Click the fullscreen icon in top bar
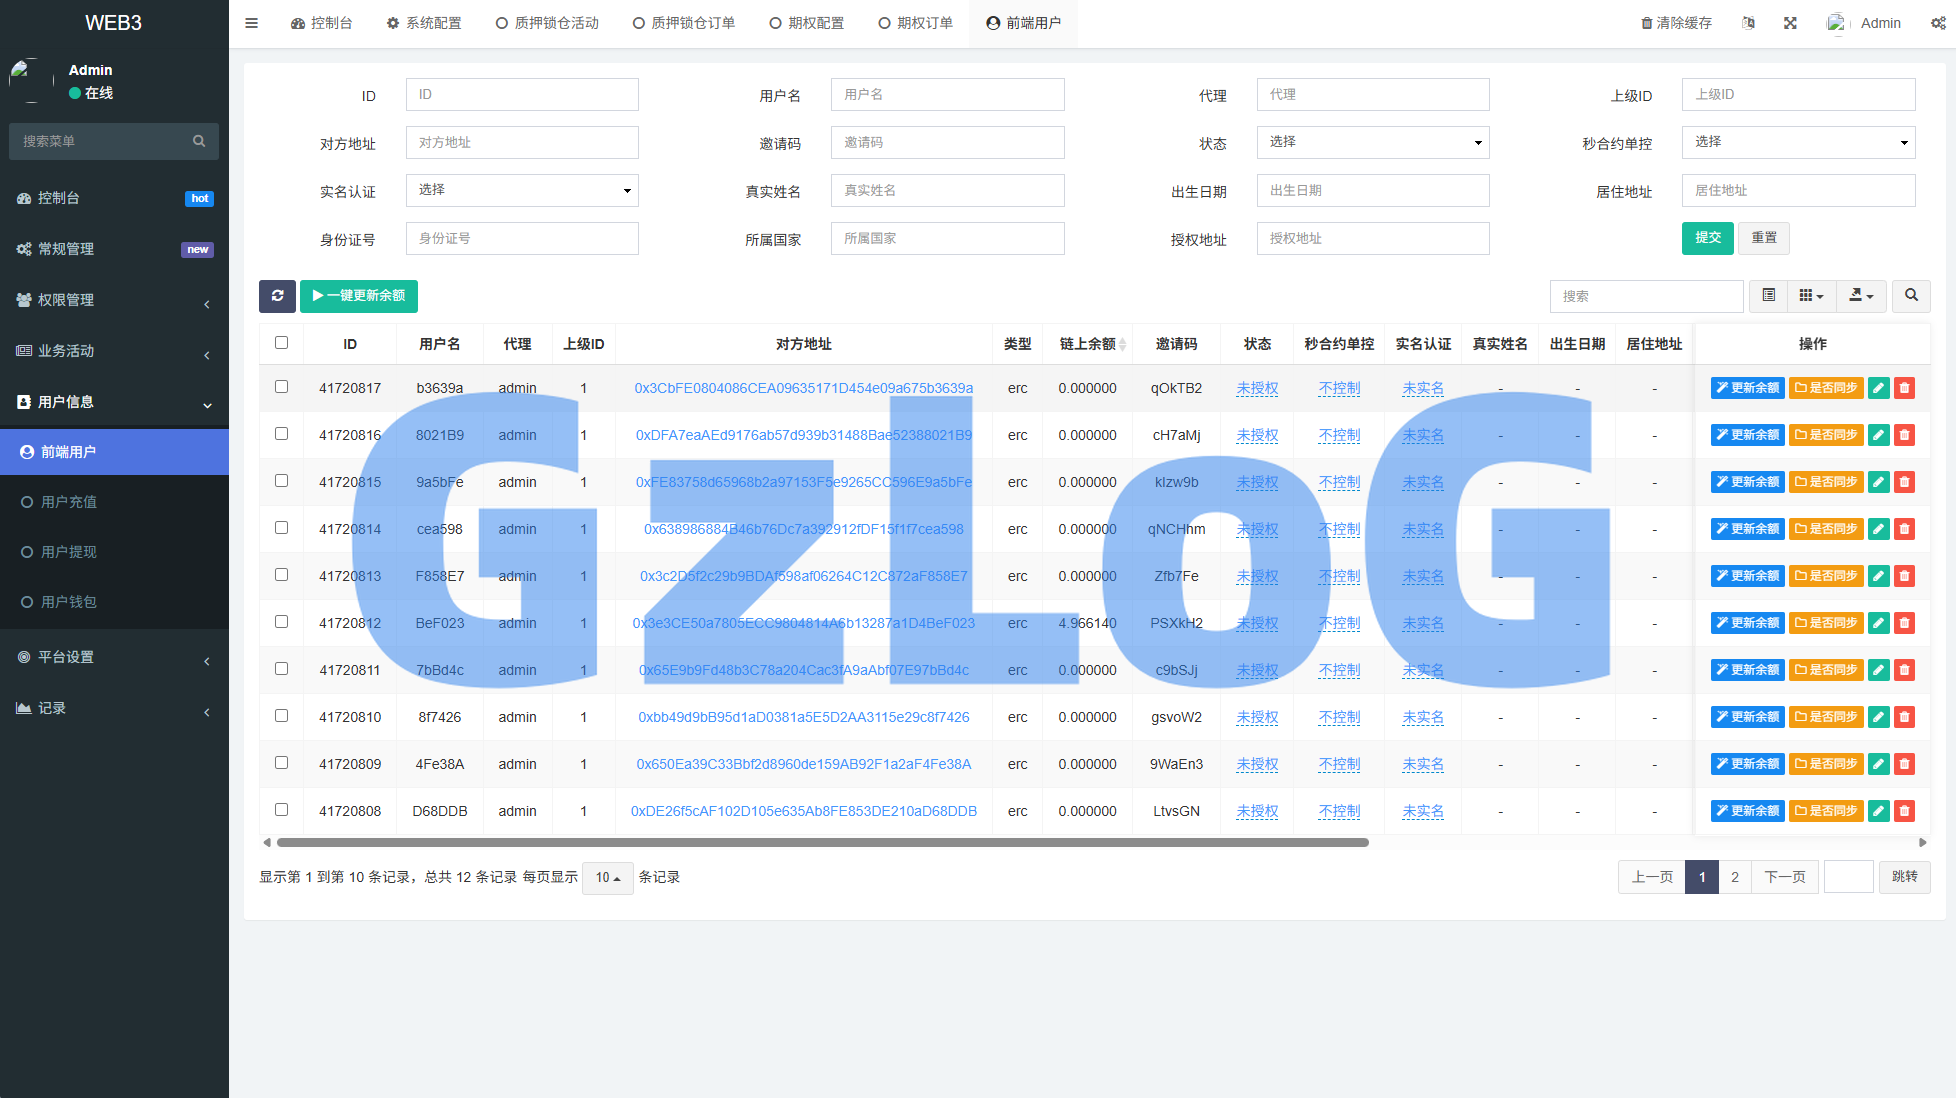This screenshot has height=1098, width=1956. click(1790, 23)
